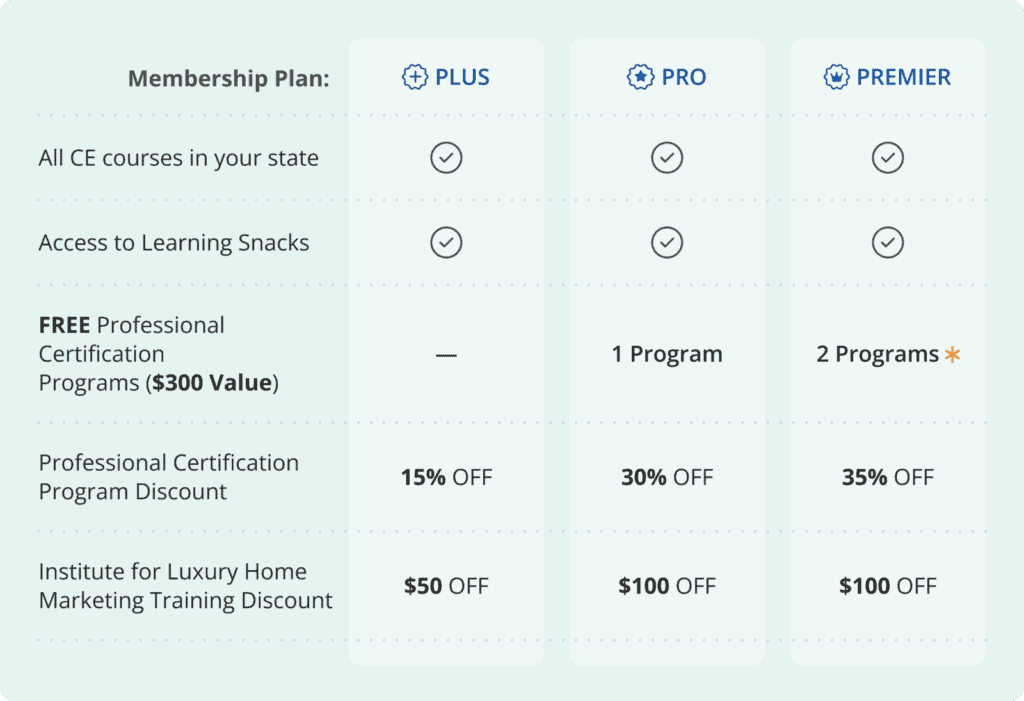Click PRO checkmark for Learning Snacks

[667, 242]
